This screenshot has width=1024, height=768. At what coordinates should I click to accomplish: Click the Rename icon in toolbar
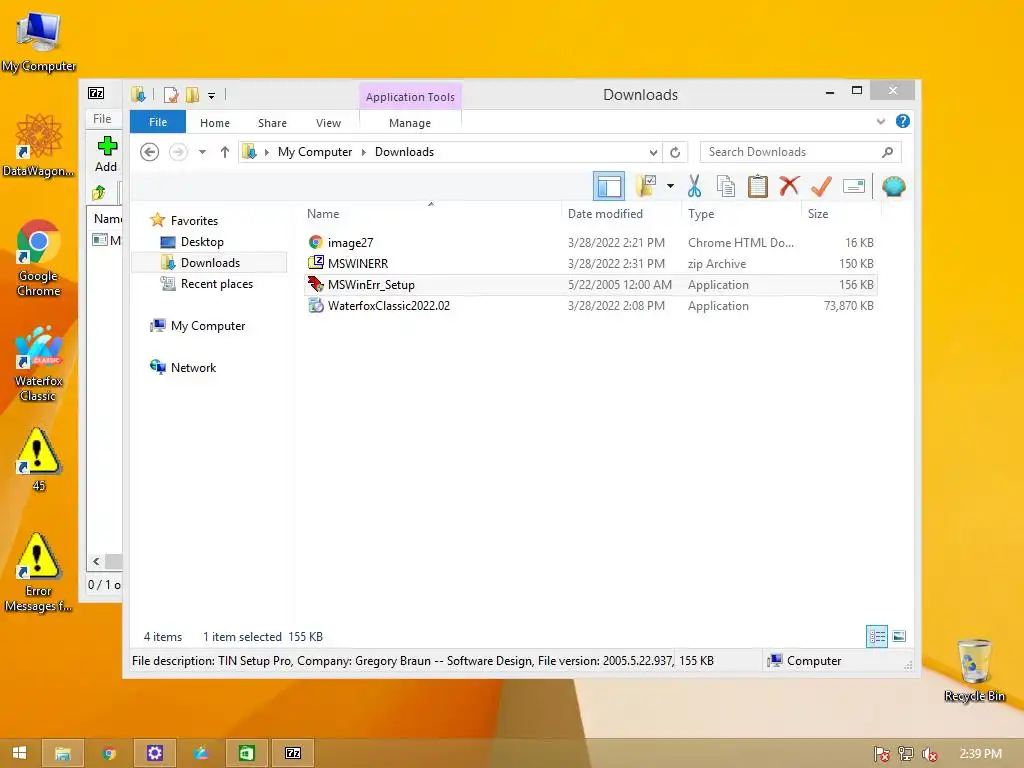click(854, 187)
